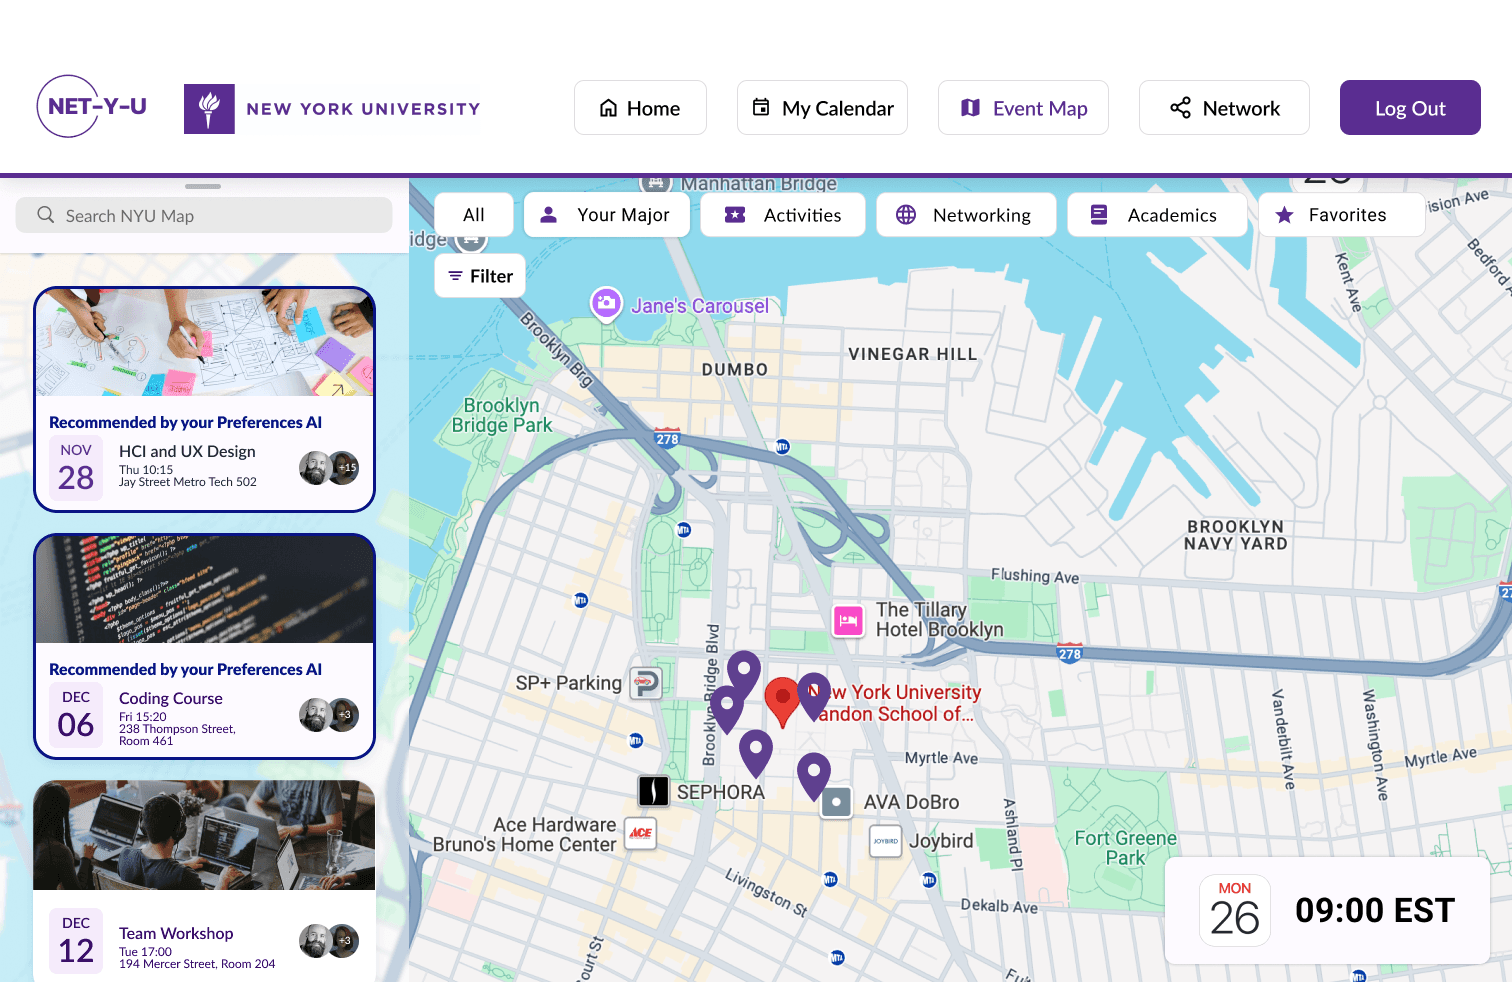Click the Brooklyn Bridge Park label
Image resolution: width=1512 pixels, height=982 pixels.
point(502,415)
